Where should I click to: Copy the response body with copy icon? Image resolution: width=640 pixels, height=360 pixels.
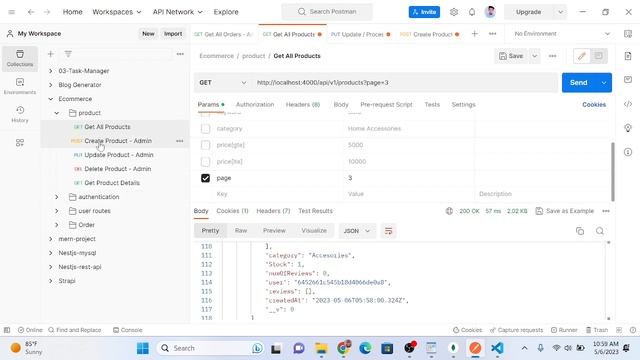click(580, 231)
